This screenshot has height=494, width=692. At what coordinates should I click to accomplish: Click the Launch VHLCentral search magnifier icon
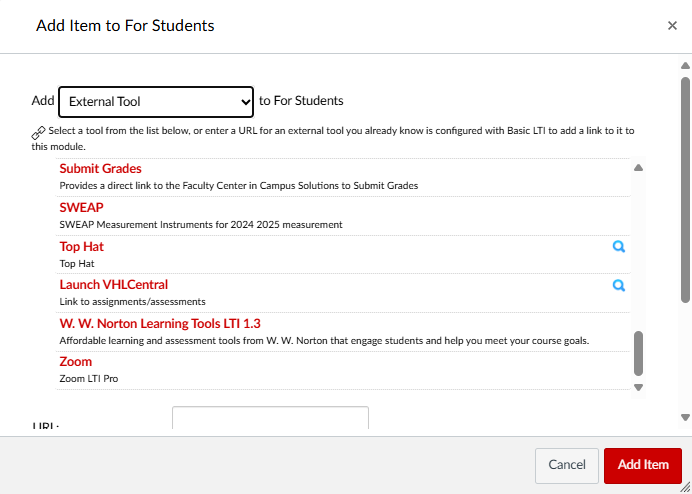point(619,285)
